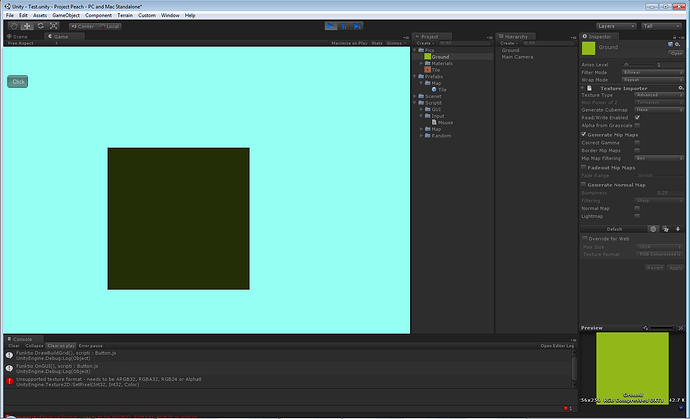Select the Move tool in the toolbar

point(27,26)
